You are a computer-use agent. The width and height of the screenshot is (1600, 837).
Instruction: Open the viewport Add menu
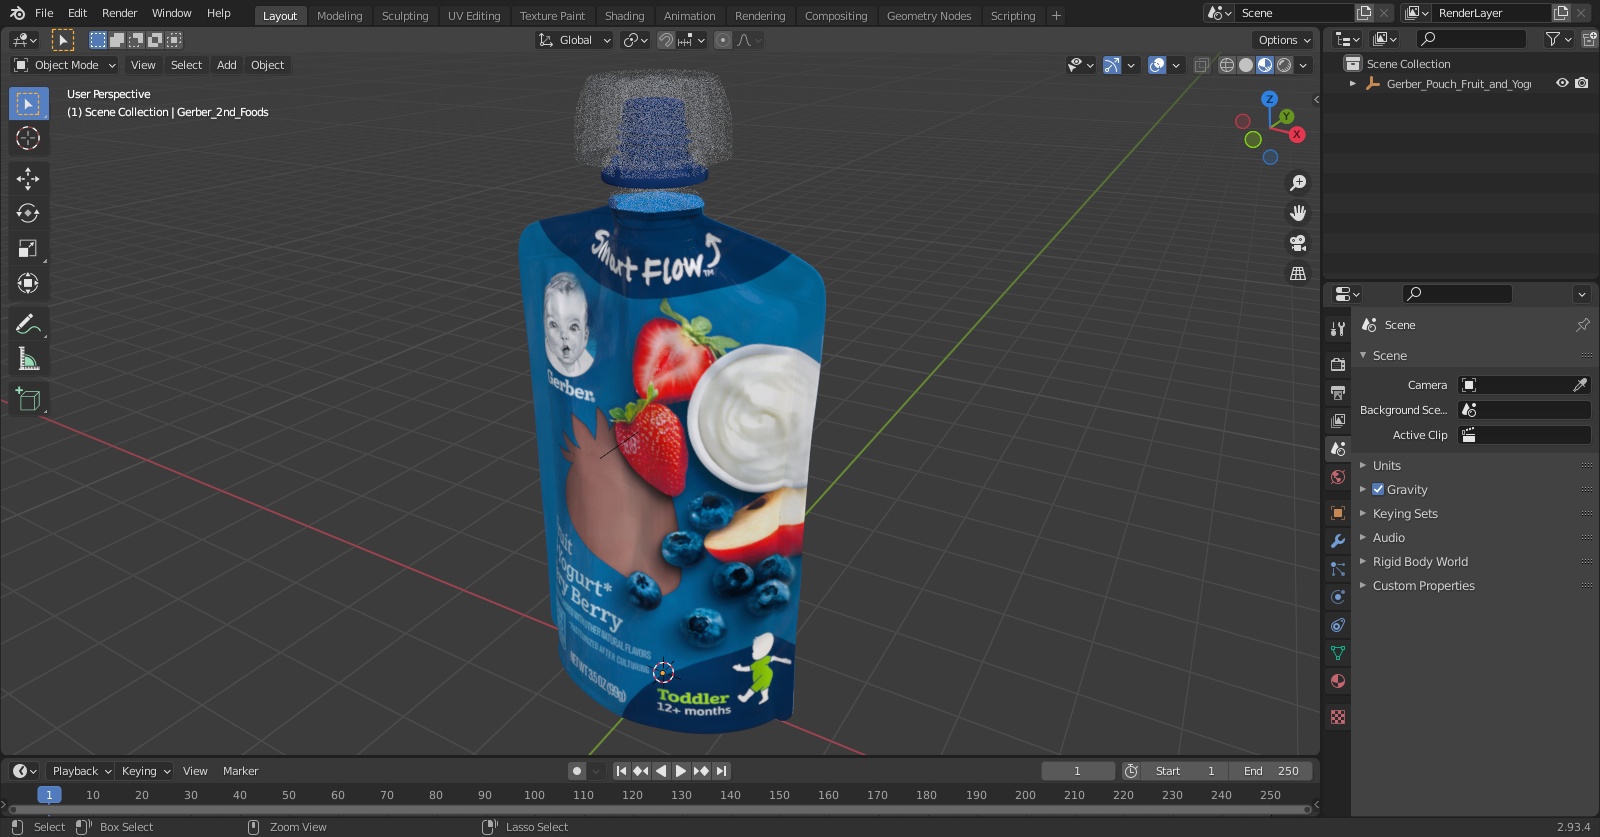227,65
